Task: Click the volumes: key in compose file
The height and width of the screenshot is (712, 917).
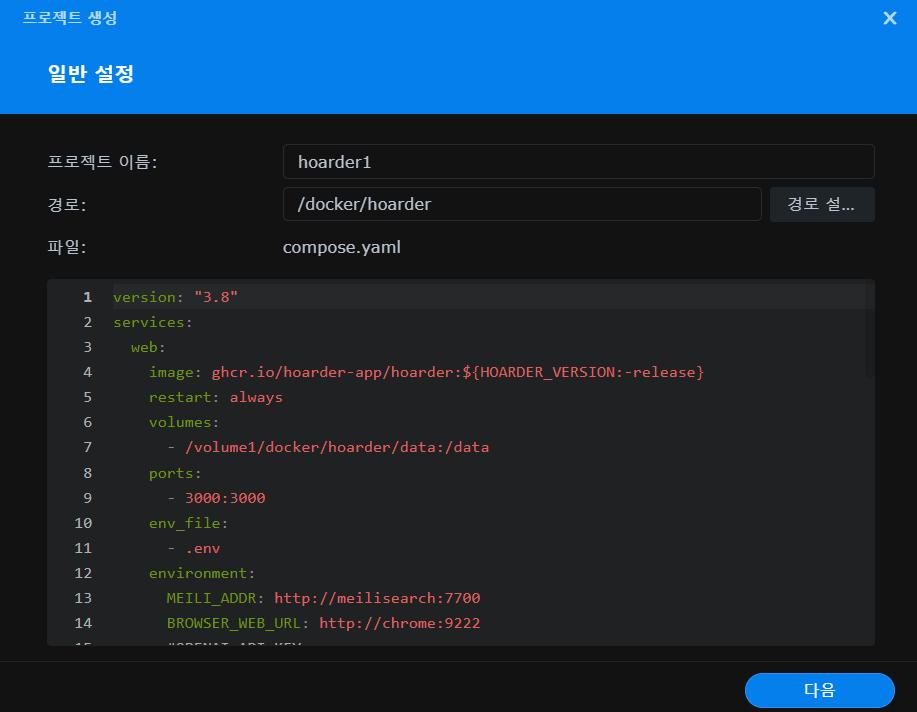Action: tap(183, 422)
